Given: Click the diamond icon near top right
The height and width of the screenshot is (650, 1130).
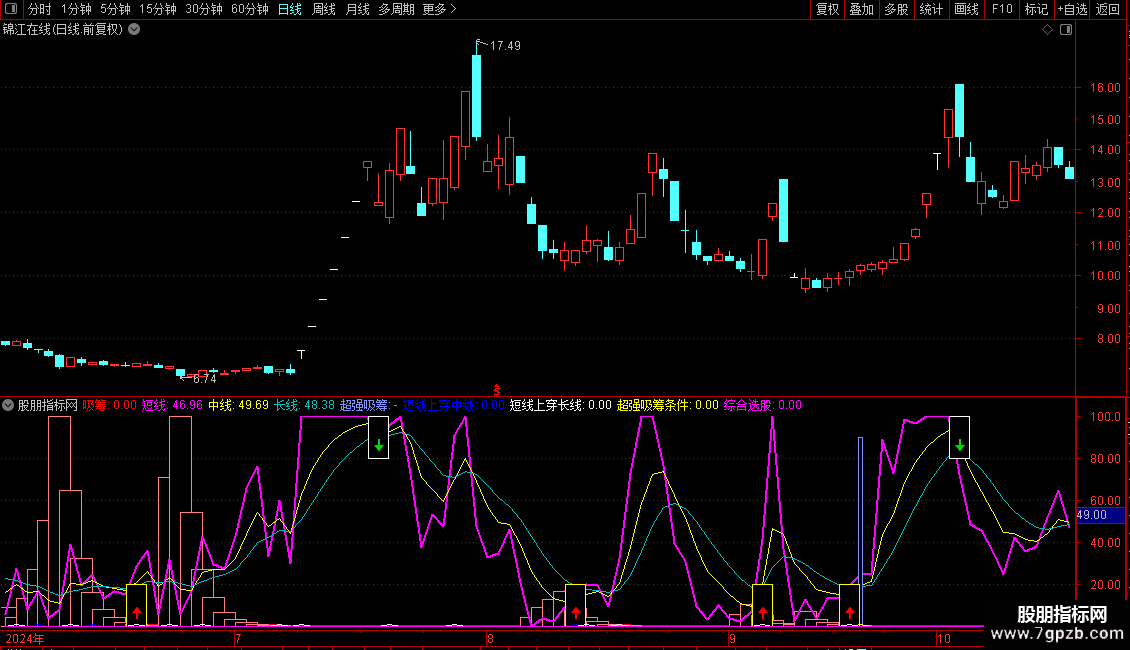Looking at the screenshot, I should click(1047, 30).
